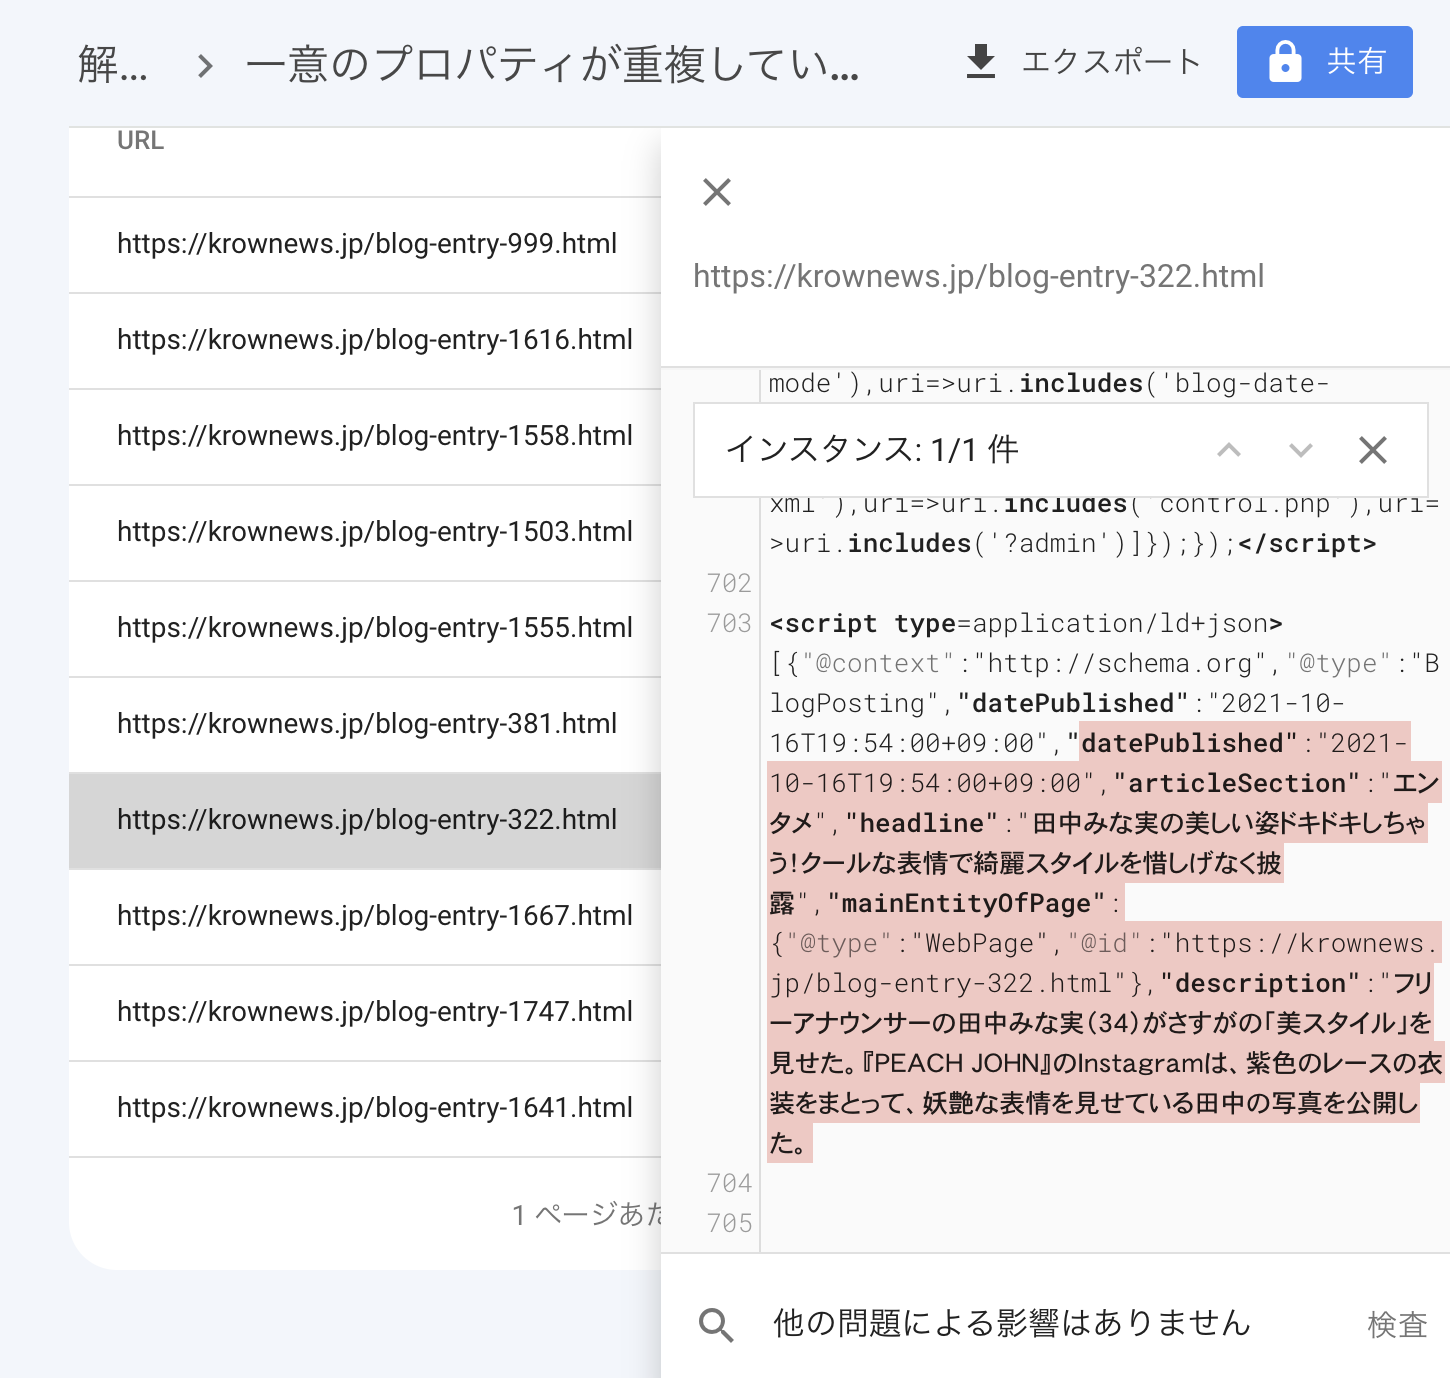Click the 検査 inspect button
This screenshot has height=1378, width=1450.
[1396, 1325]
